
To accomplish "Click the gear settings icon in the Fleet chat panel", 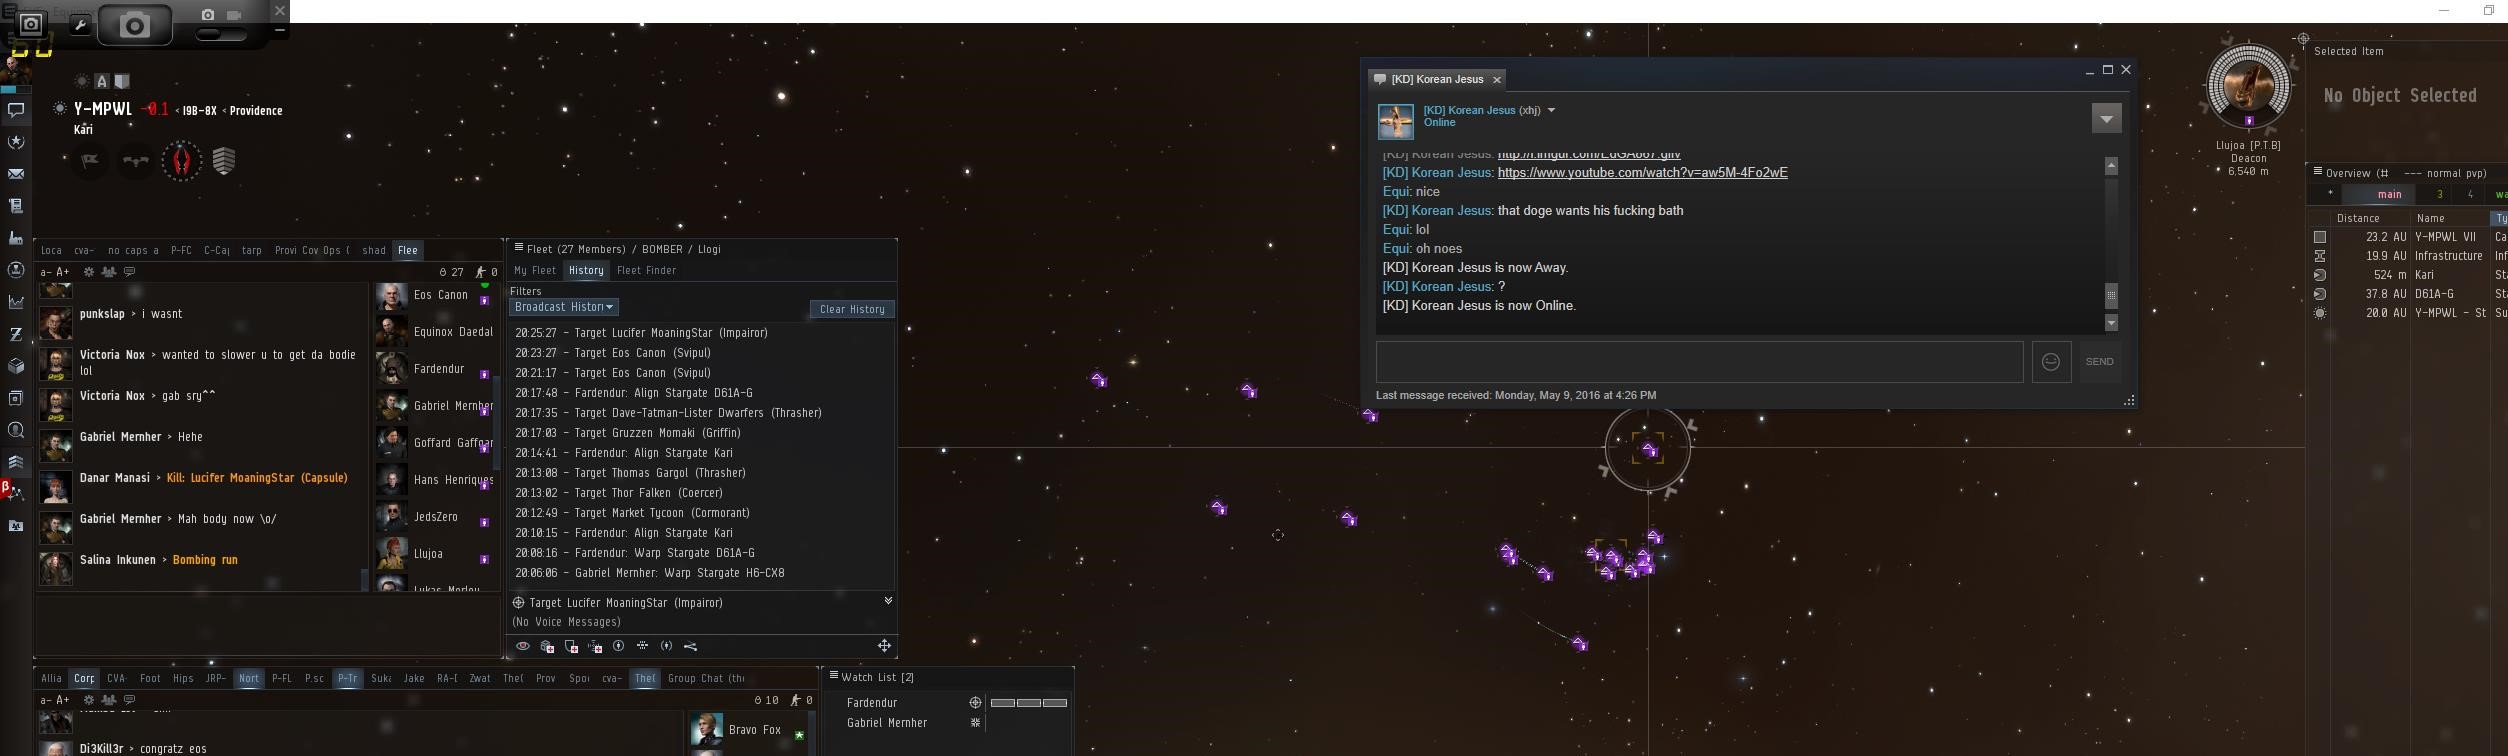I will pos(89,272).
